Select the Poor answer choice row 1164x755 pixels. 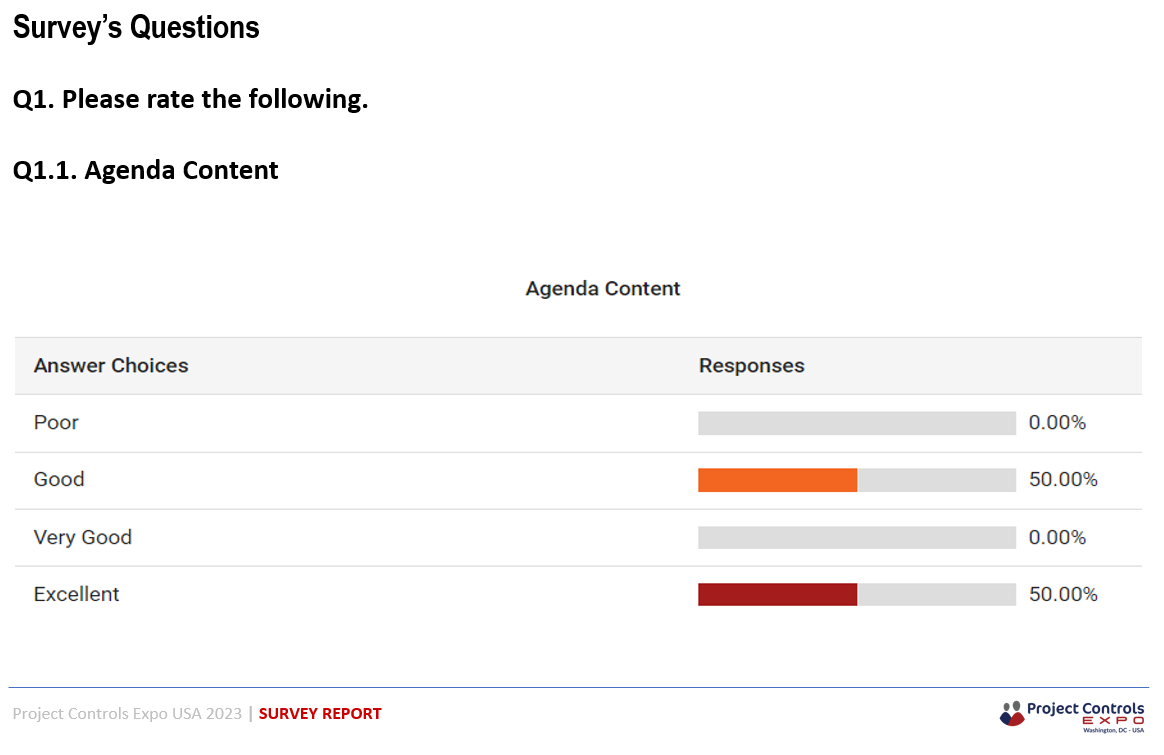pyautogui.click(x=578, y=423)
